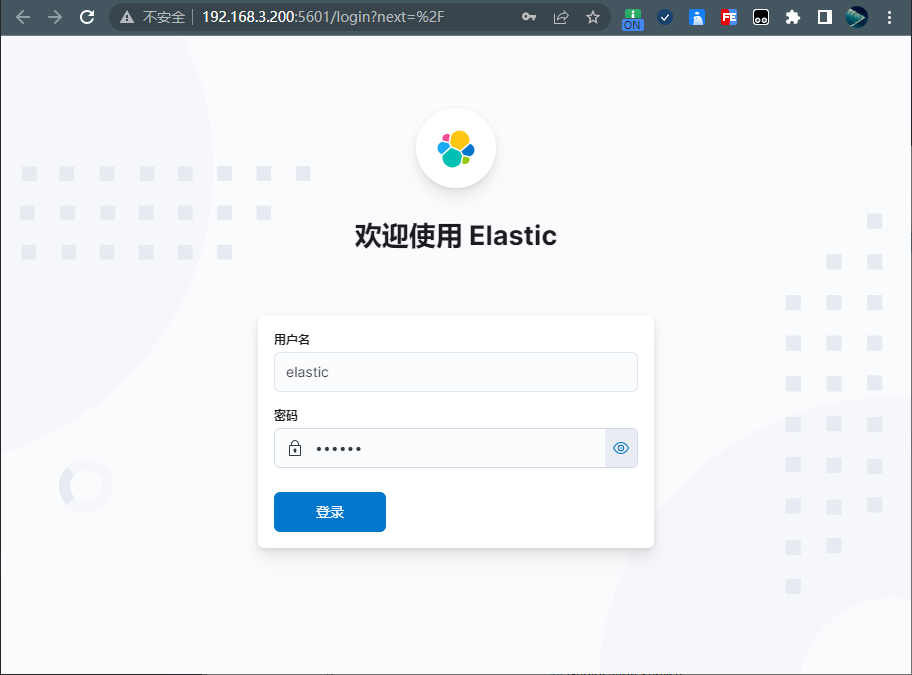Click the dark circular extension icon

(857, 17)
